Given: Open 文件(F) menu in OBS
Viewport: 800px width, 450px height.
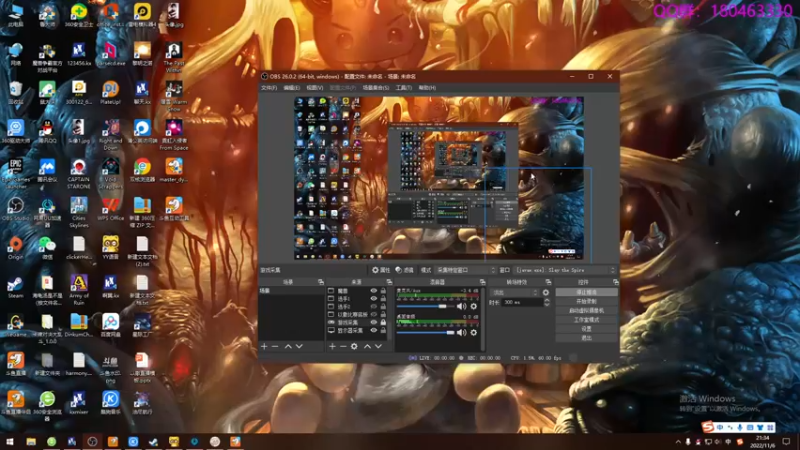Looking at the screenshot, I should point(269,88).
